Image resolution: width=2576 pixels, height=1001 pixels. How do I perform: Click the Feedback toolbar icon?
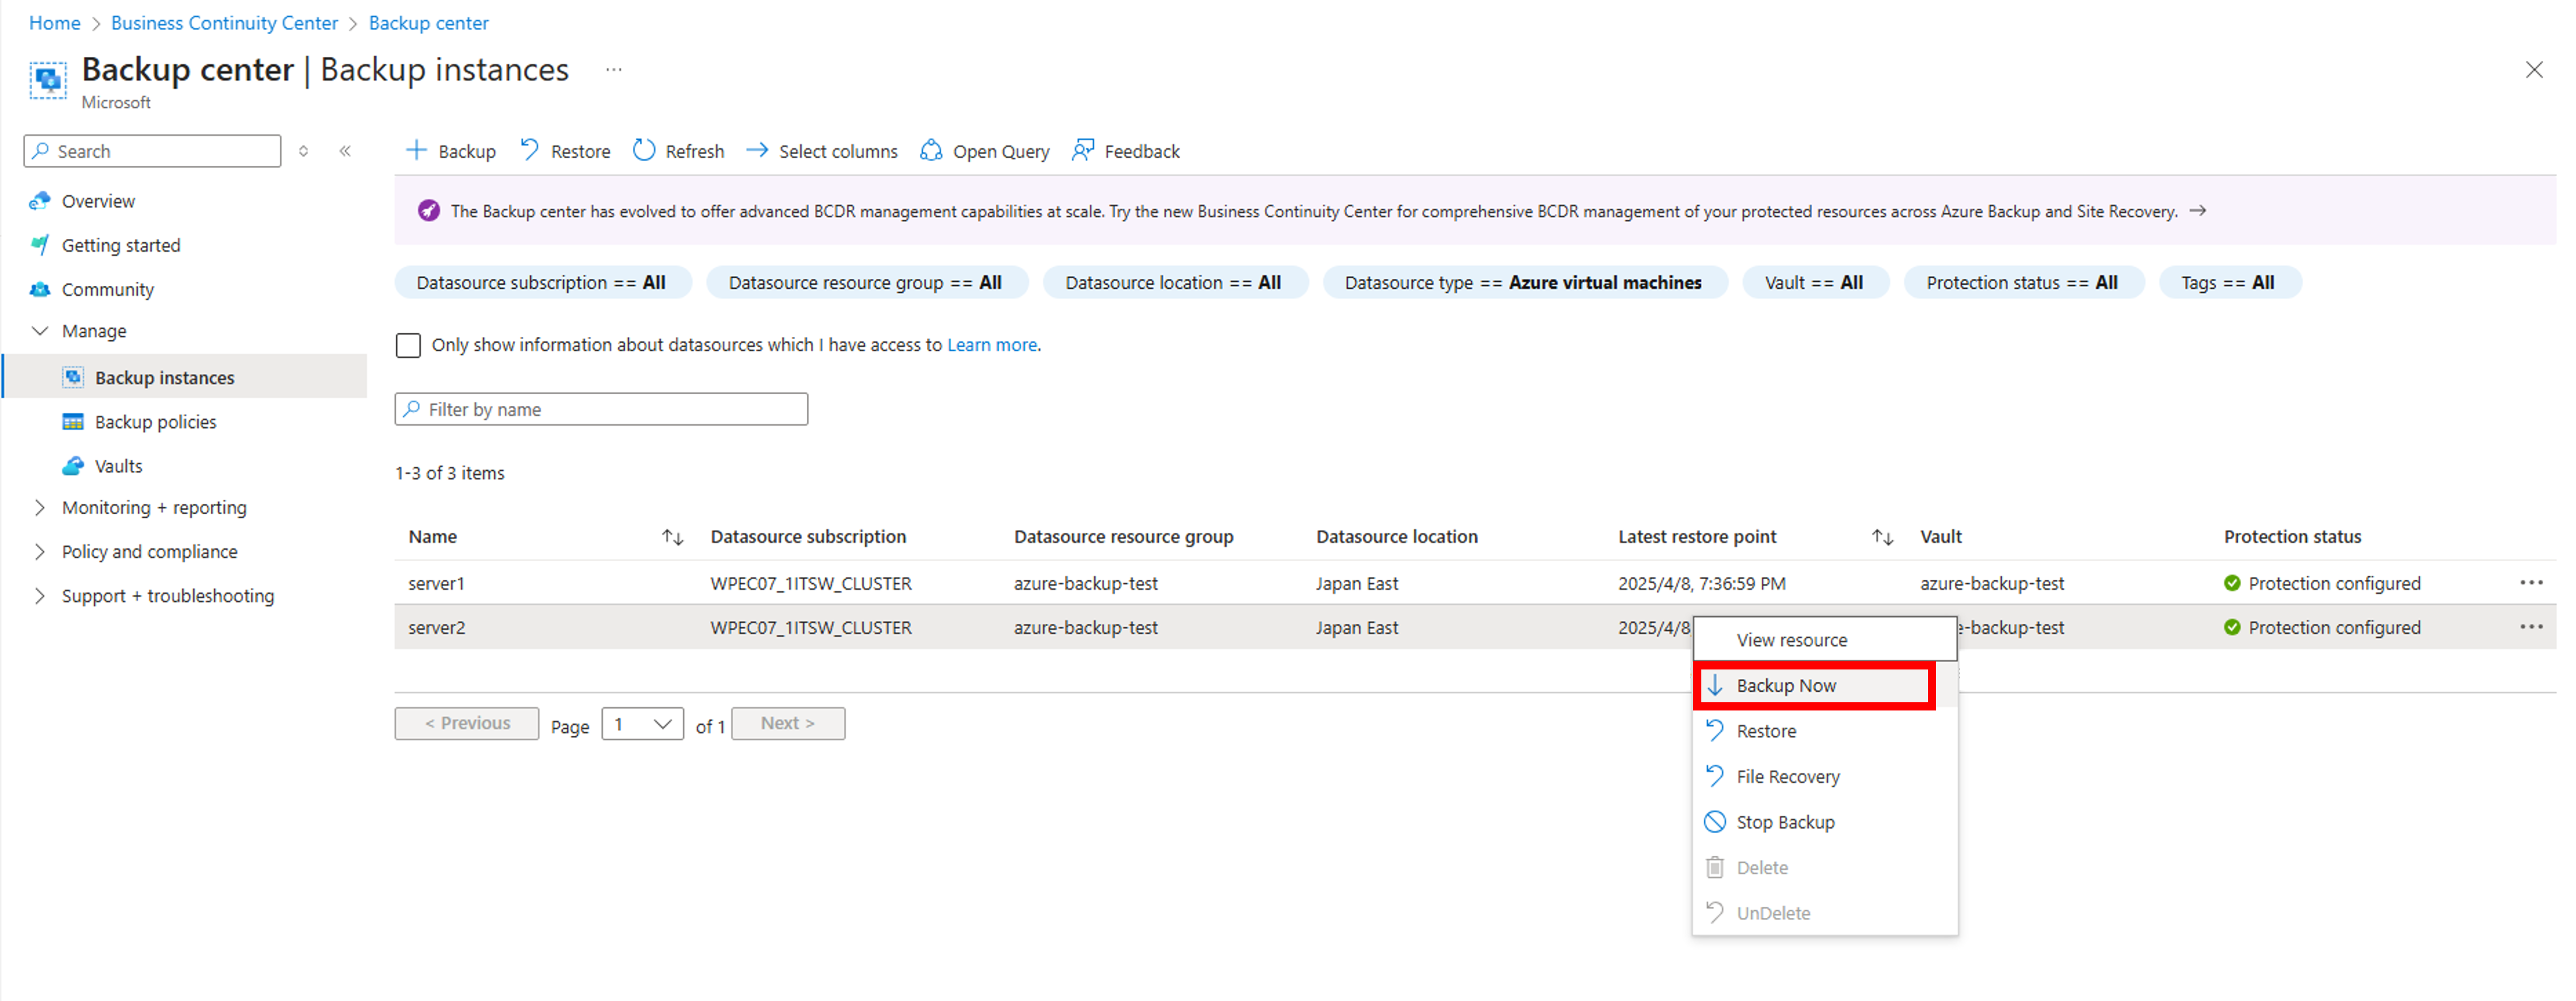click(1082, 151)
